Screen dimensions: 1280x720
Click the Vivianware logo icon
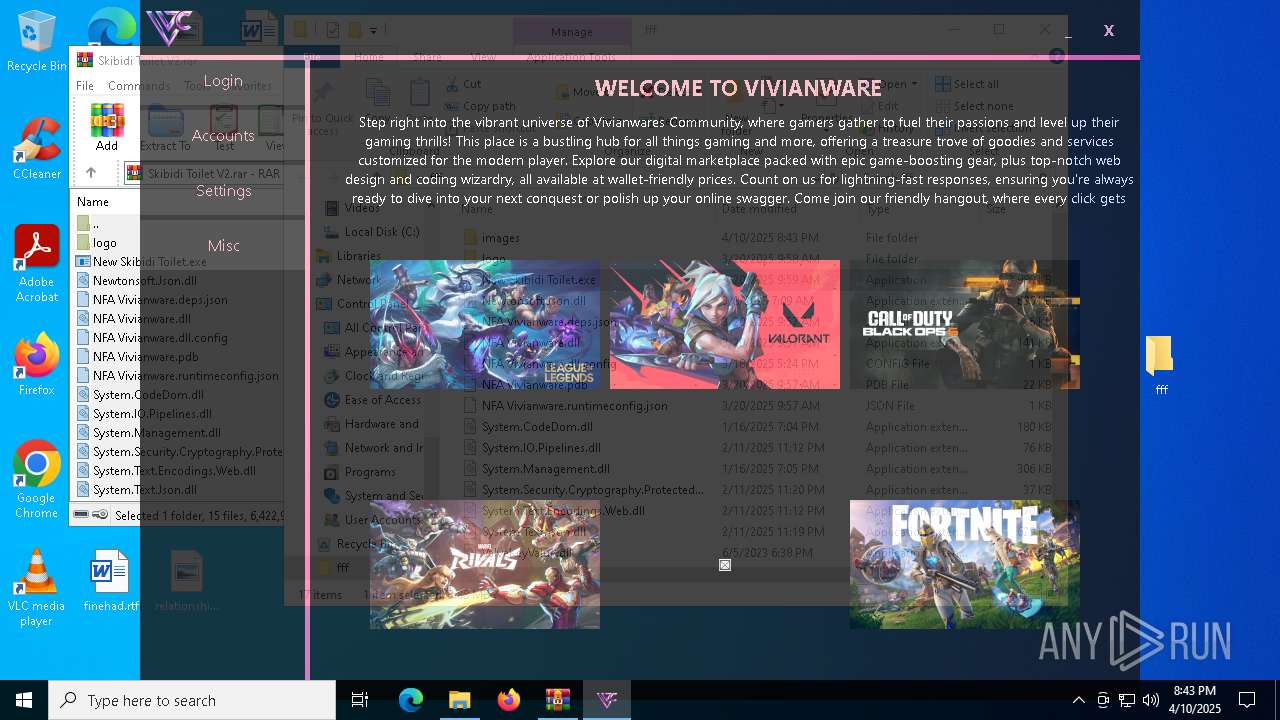pyautogui.click(x=168, y=28)
